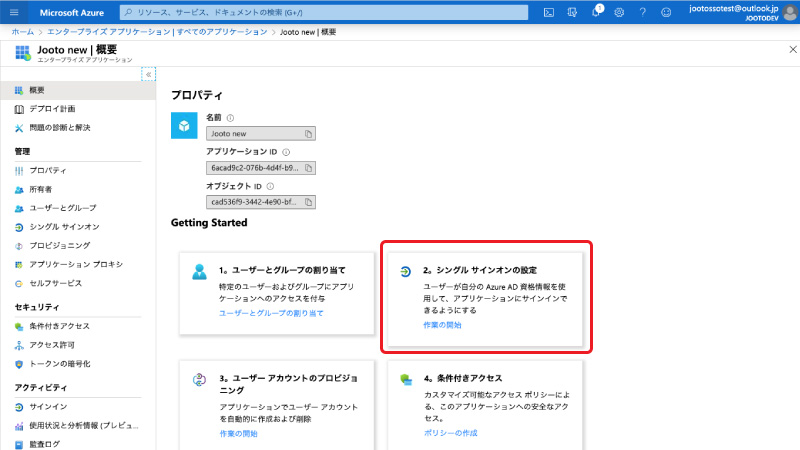This screenshot has height=450, width=800.
Task: Copy the アプリケーション ID value
Action: coord(308,168)
